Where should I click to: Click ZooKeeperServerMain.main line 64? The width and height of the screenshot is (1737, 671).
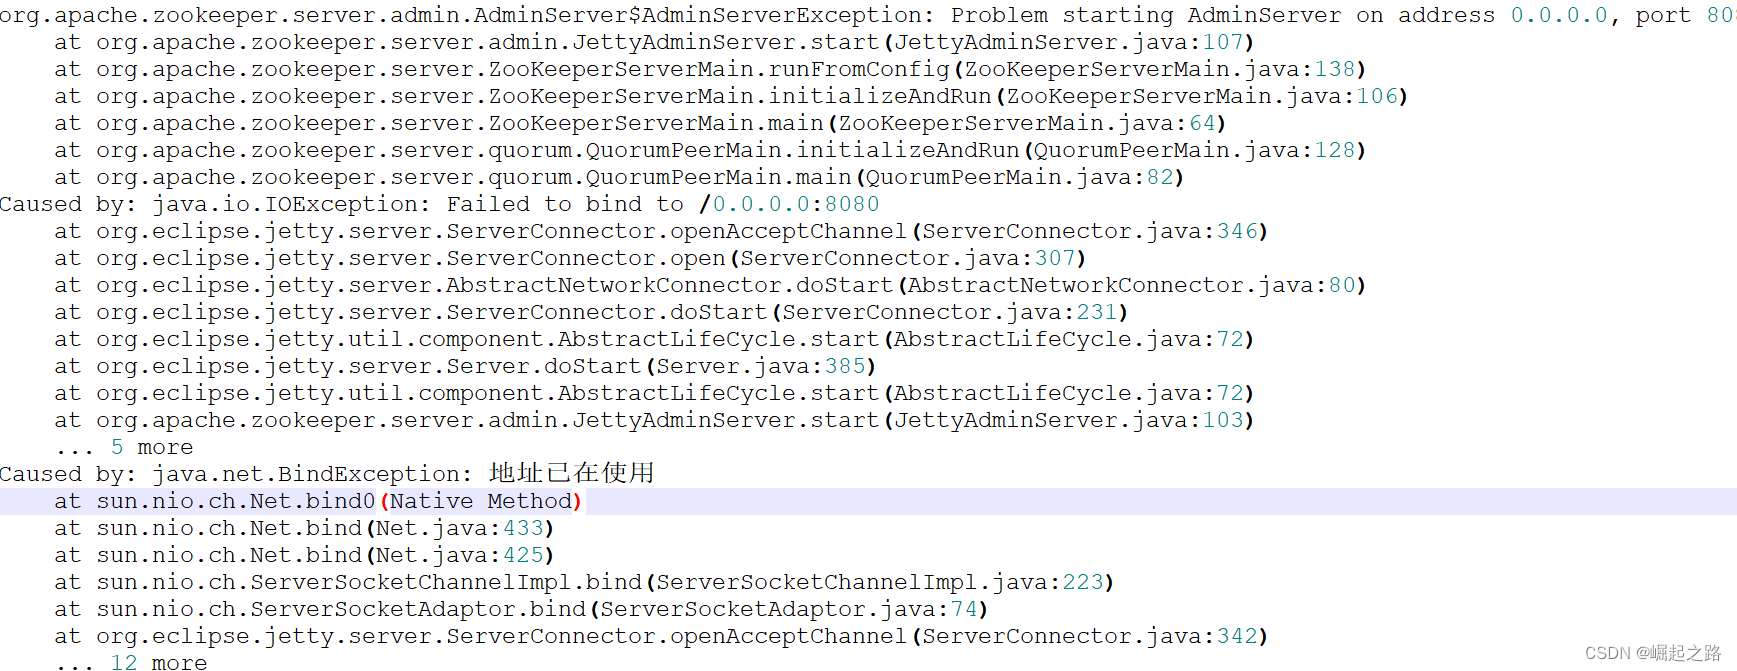tap(640, 123)
